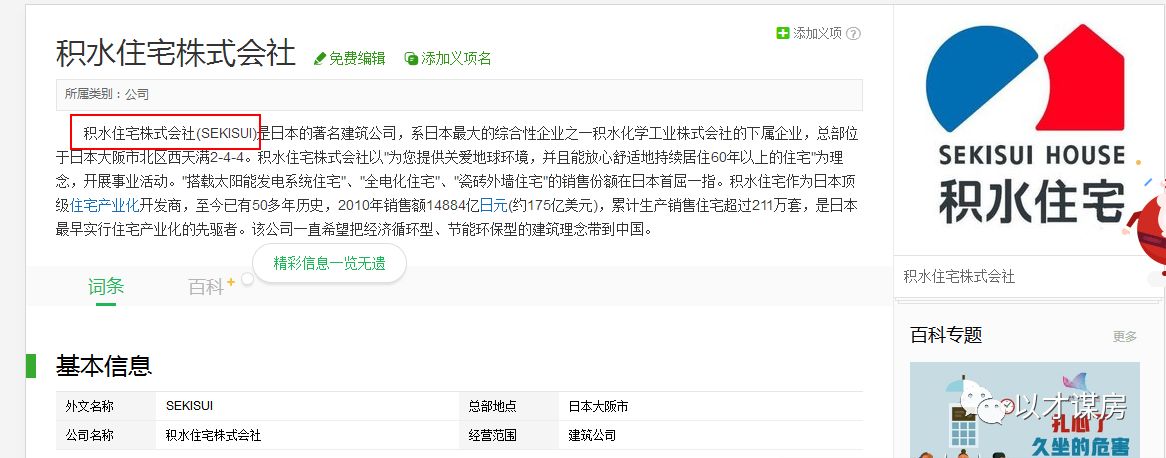Click the 更多 link in 百科专题
The image size is (1166, 458).
pyautogui.click(x=1125, y=336)
